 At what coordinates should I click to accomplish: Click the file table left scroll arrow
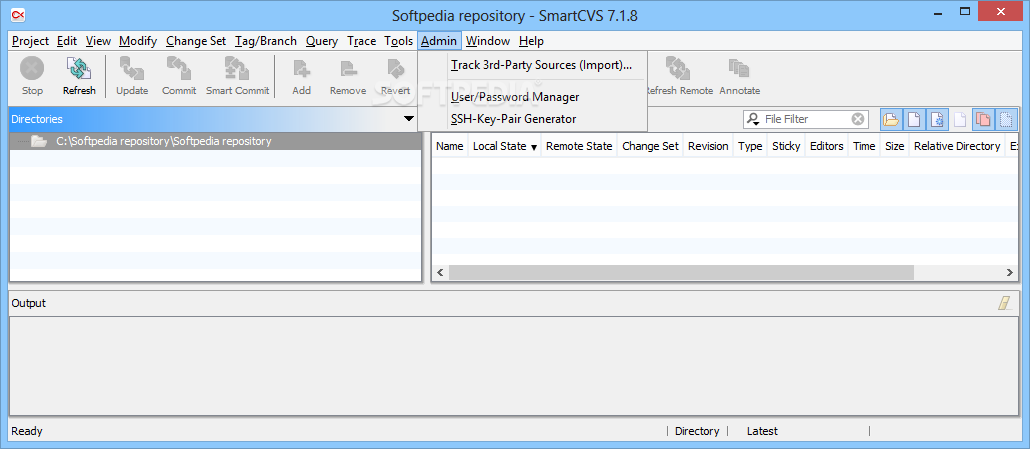[x=441, y=272]
